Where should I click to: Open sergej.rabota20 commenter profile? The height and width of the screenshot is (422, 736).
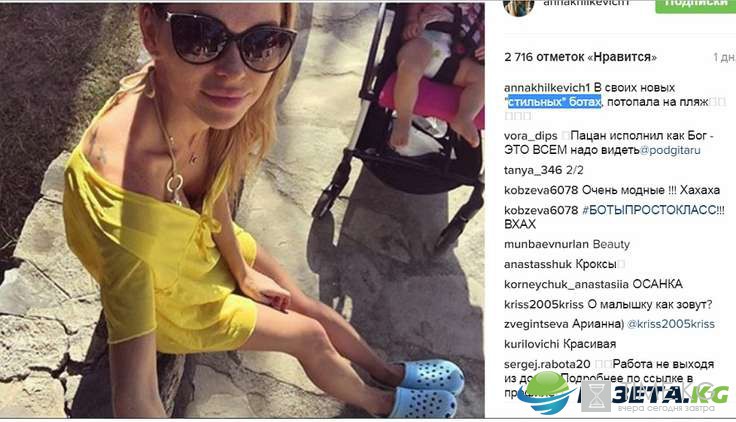pyautogui.click(x=547, y=365)
